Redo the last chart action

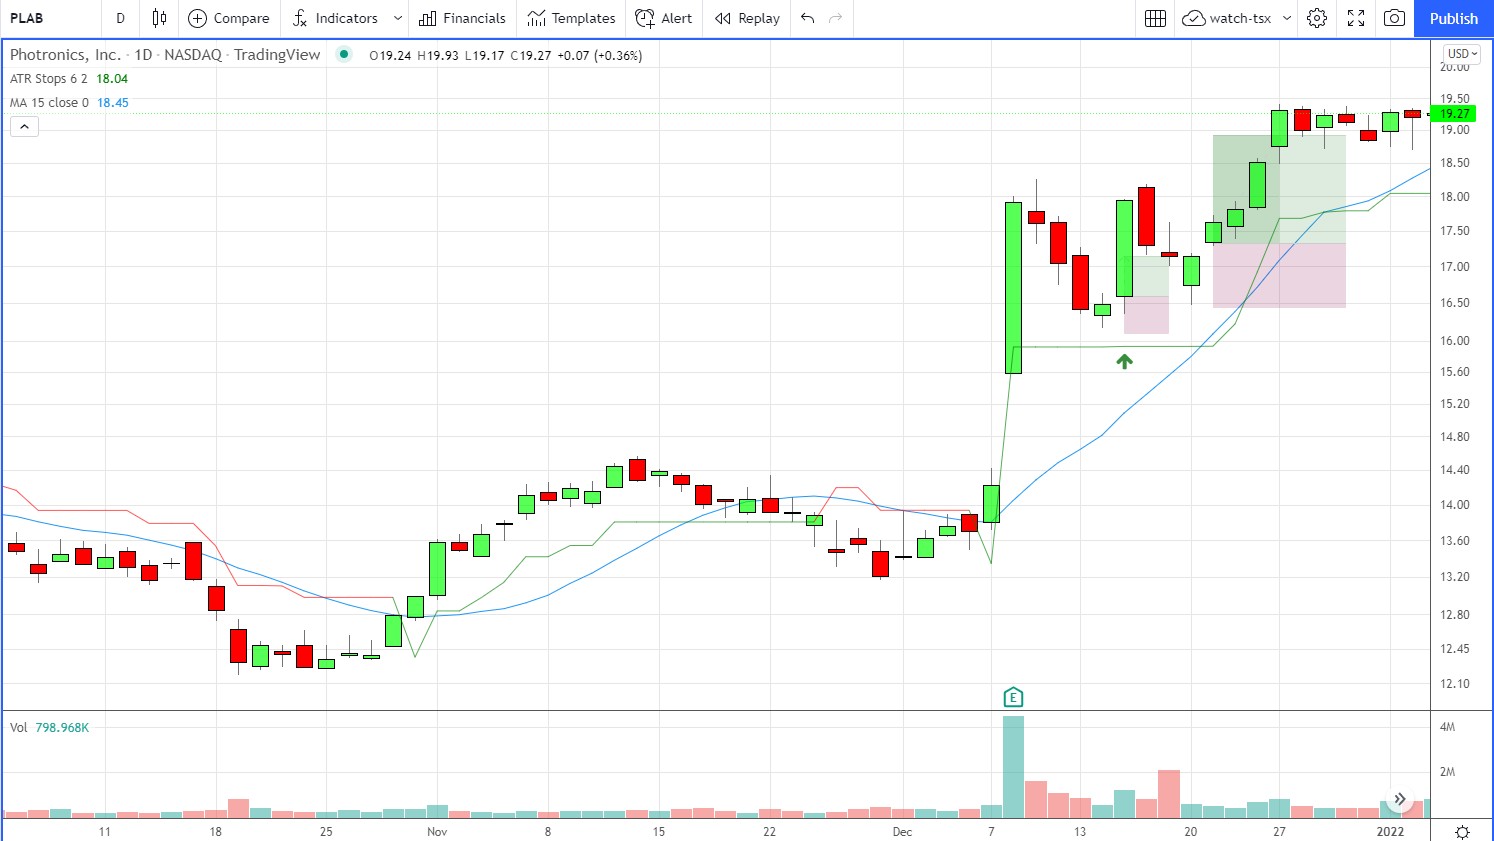pos(836,18)
